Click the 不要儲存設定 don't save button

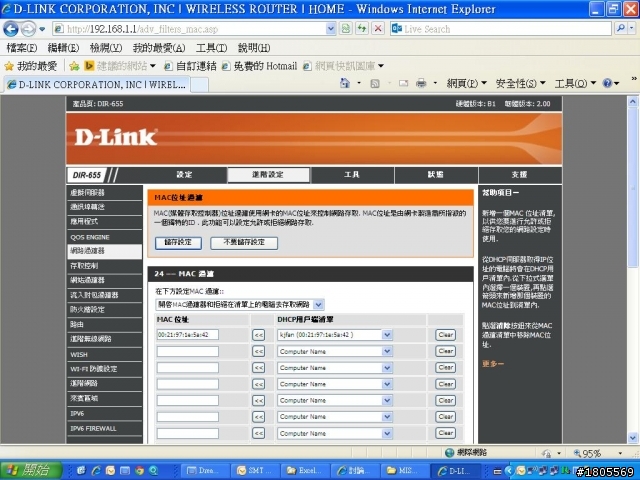244,243
